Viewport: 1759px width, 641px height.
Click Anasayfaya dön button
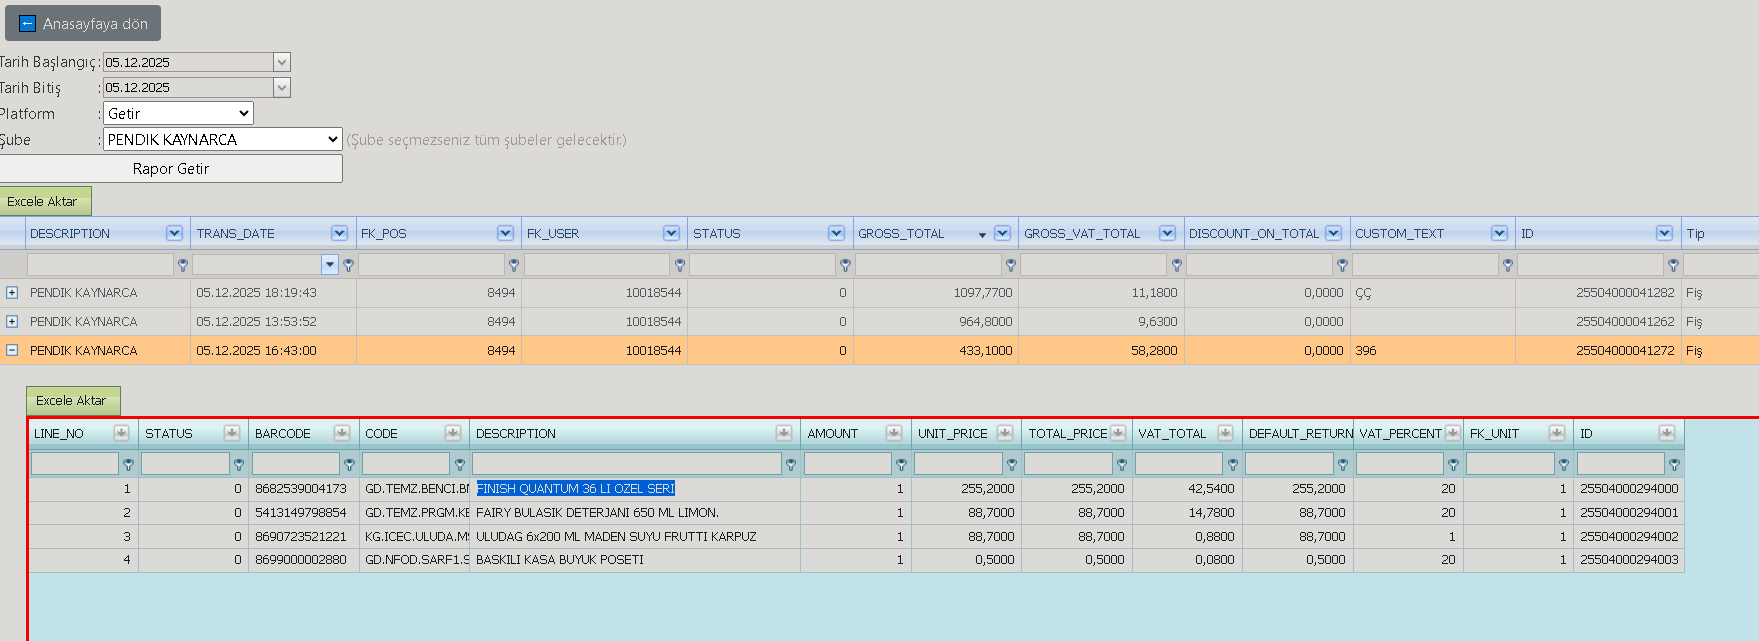(x=83, y=23)
